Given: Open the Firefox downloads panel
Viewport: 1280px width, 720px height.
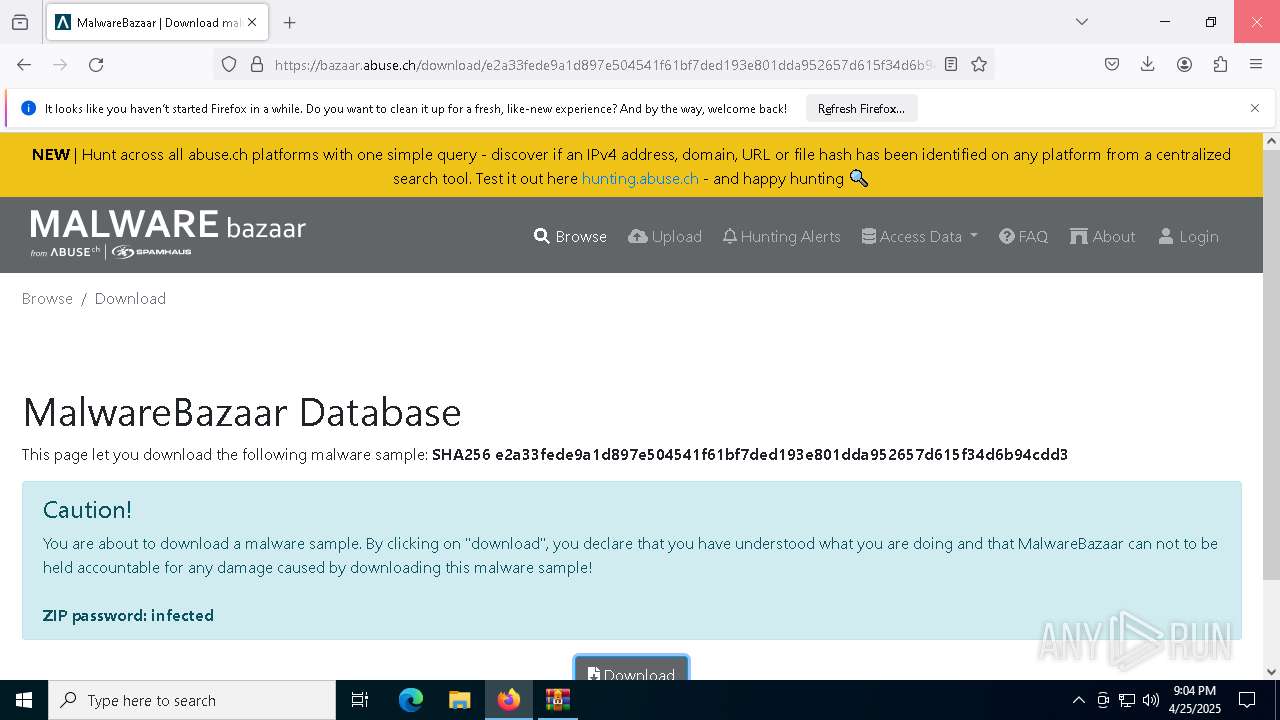Looking at the screenshot, I should (1148, 64).
